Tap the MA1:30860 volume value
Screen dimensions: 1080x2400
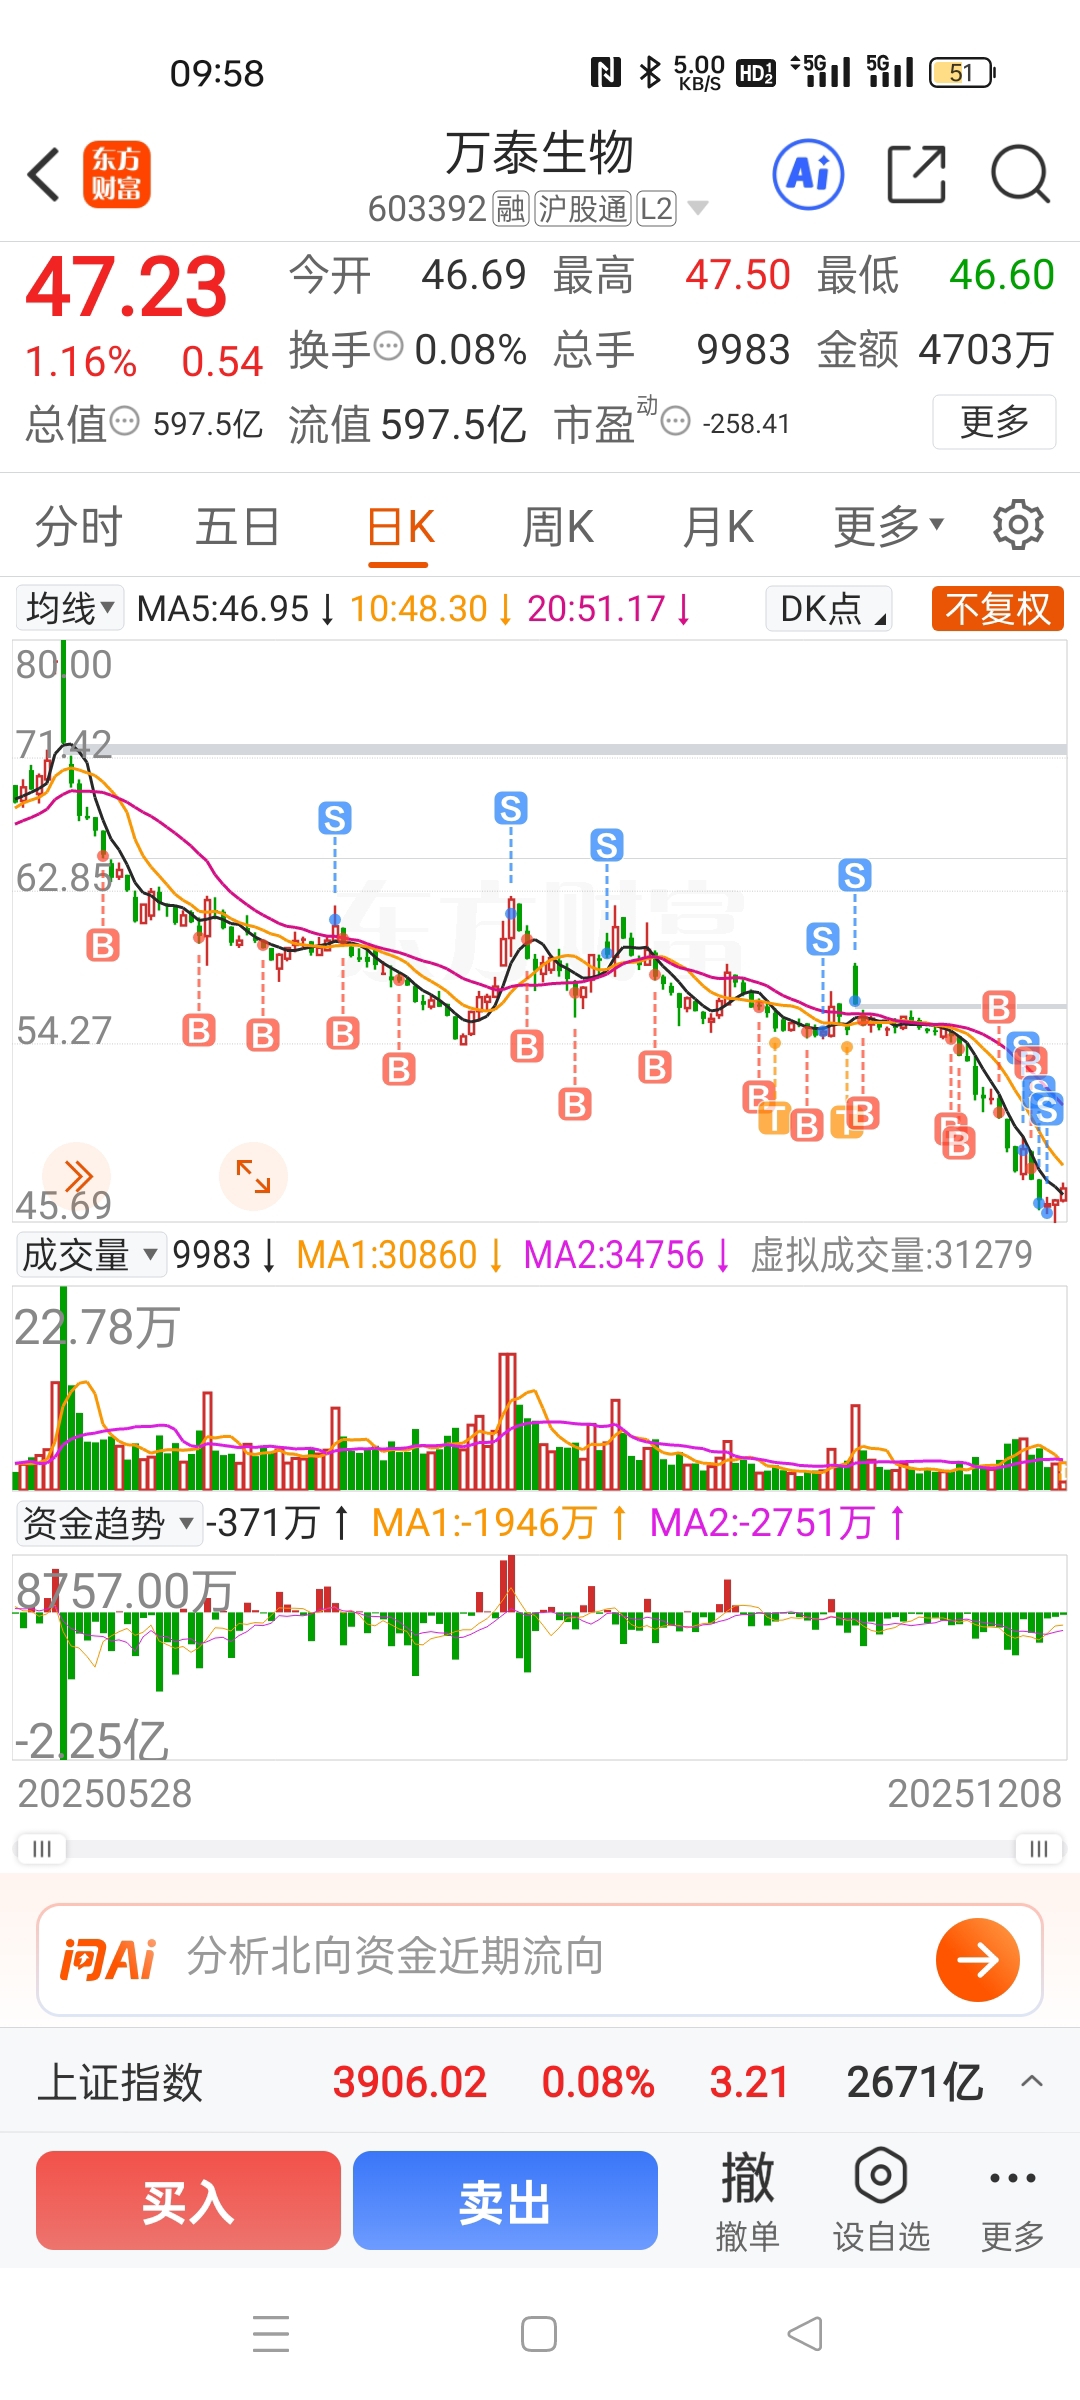coord(397,1254)
